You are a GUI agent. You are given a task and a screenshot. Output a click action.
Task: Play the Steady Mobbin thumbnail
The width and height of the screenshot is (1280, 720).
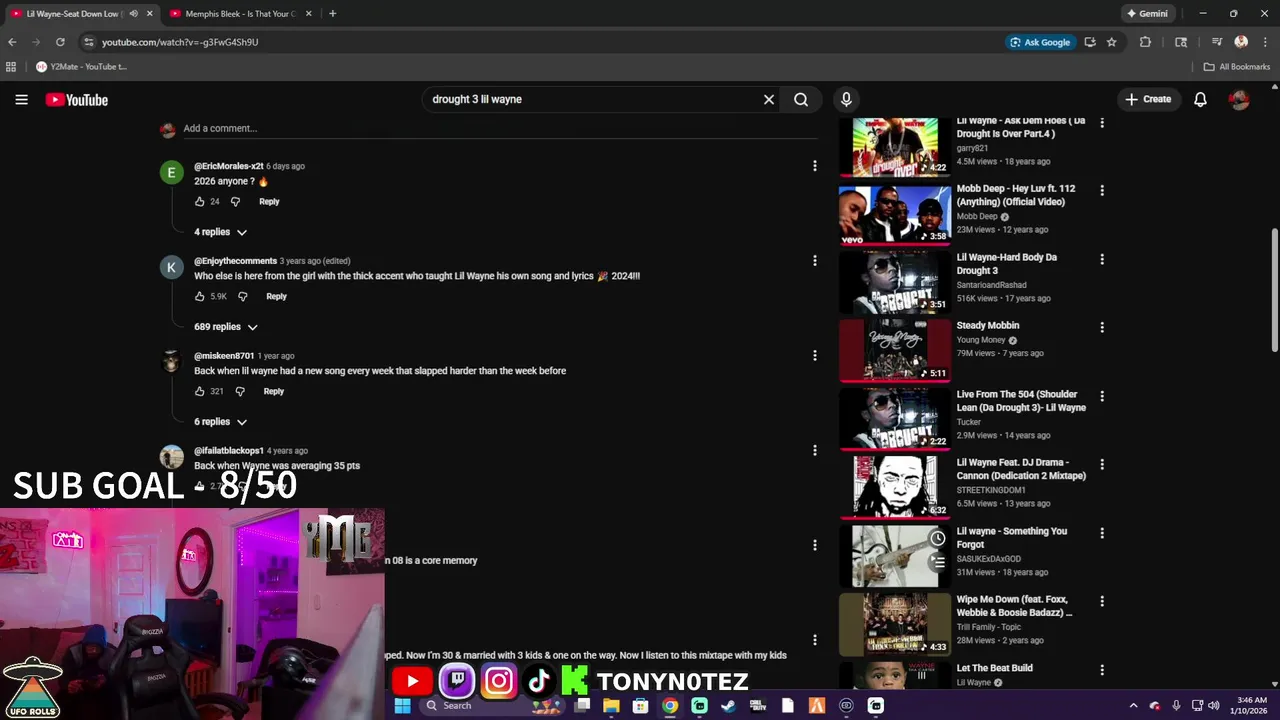[x=895, y=350]
